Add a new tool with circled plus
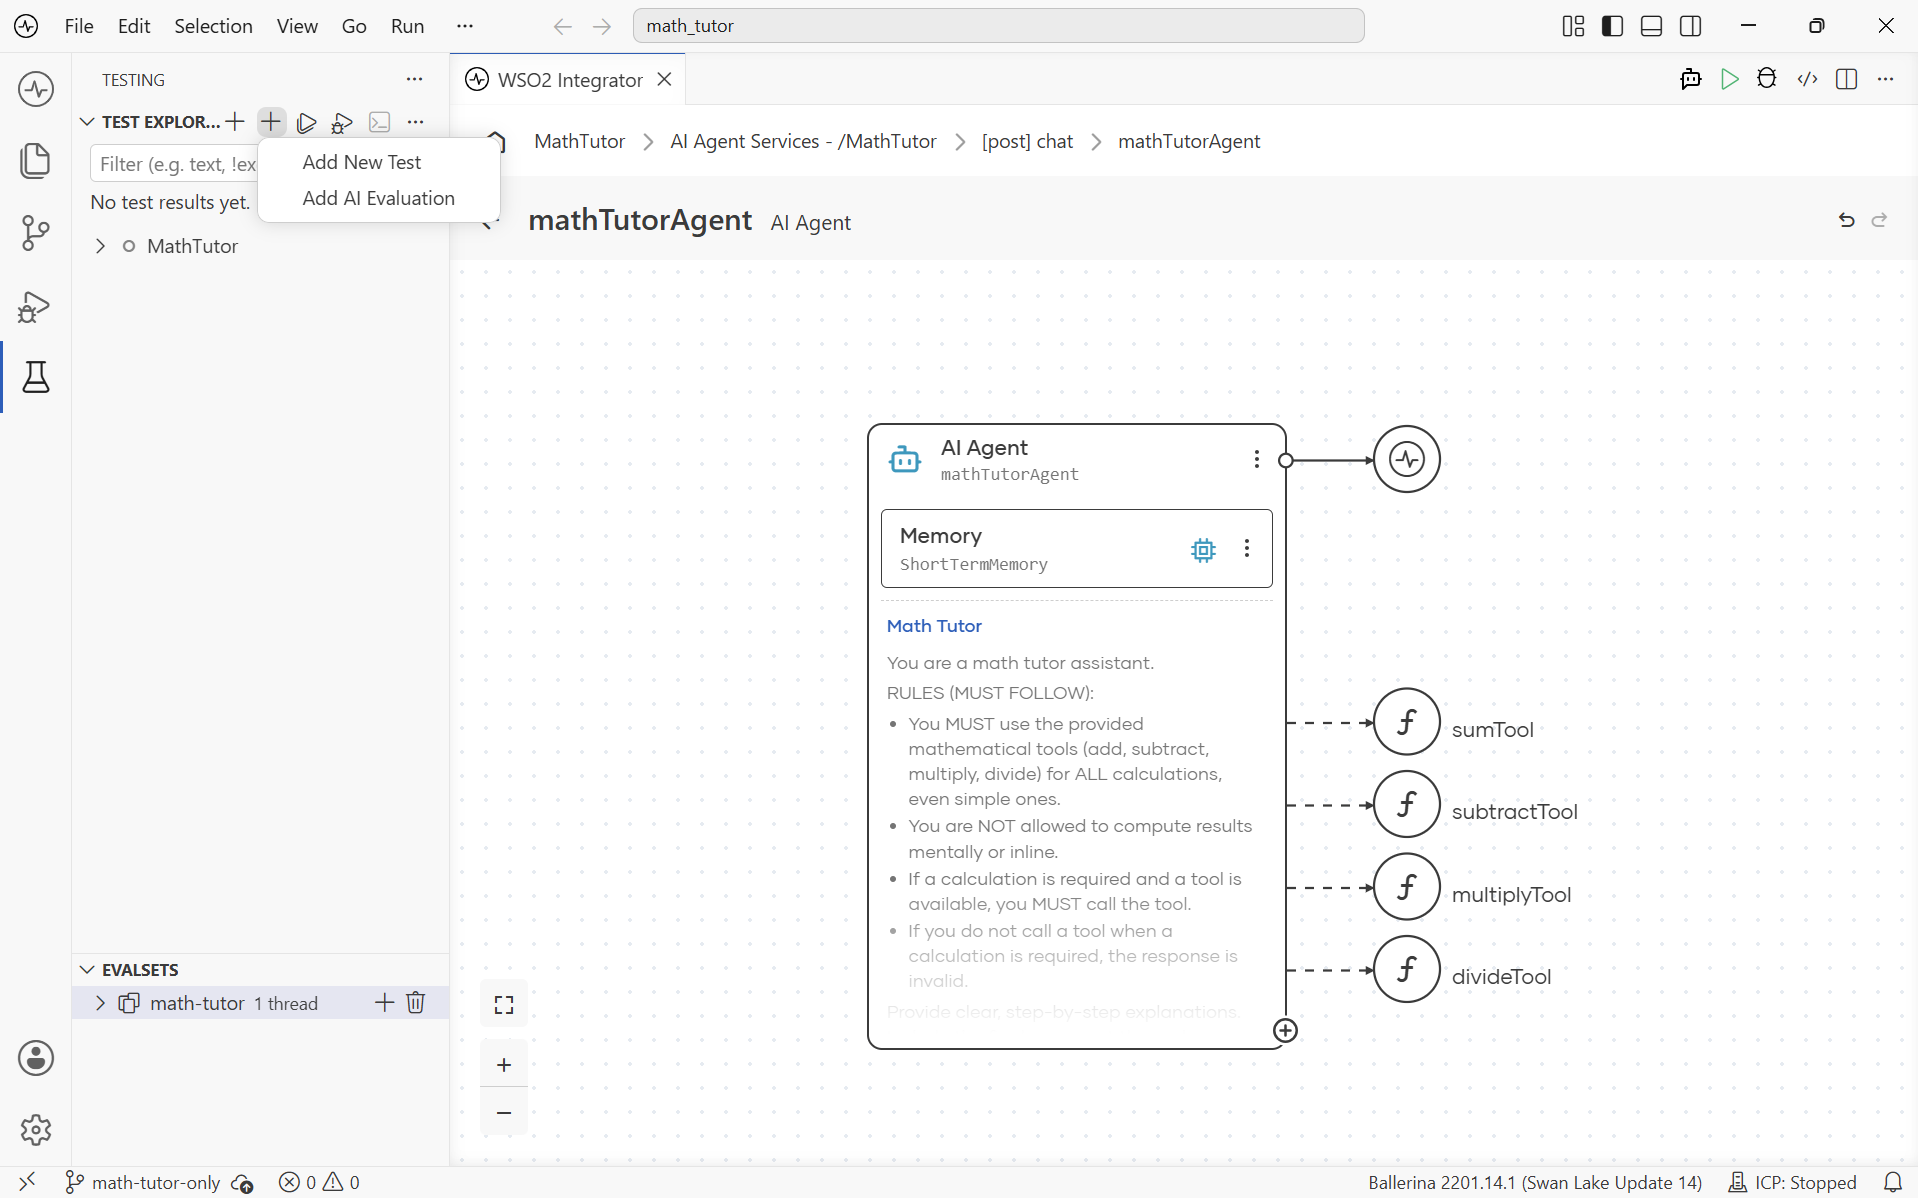This screenshot has width=1918, height=1198. [1286, 1030]
